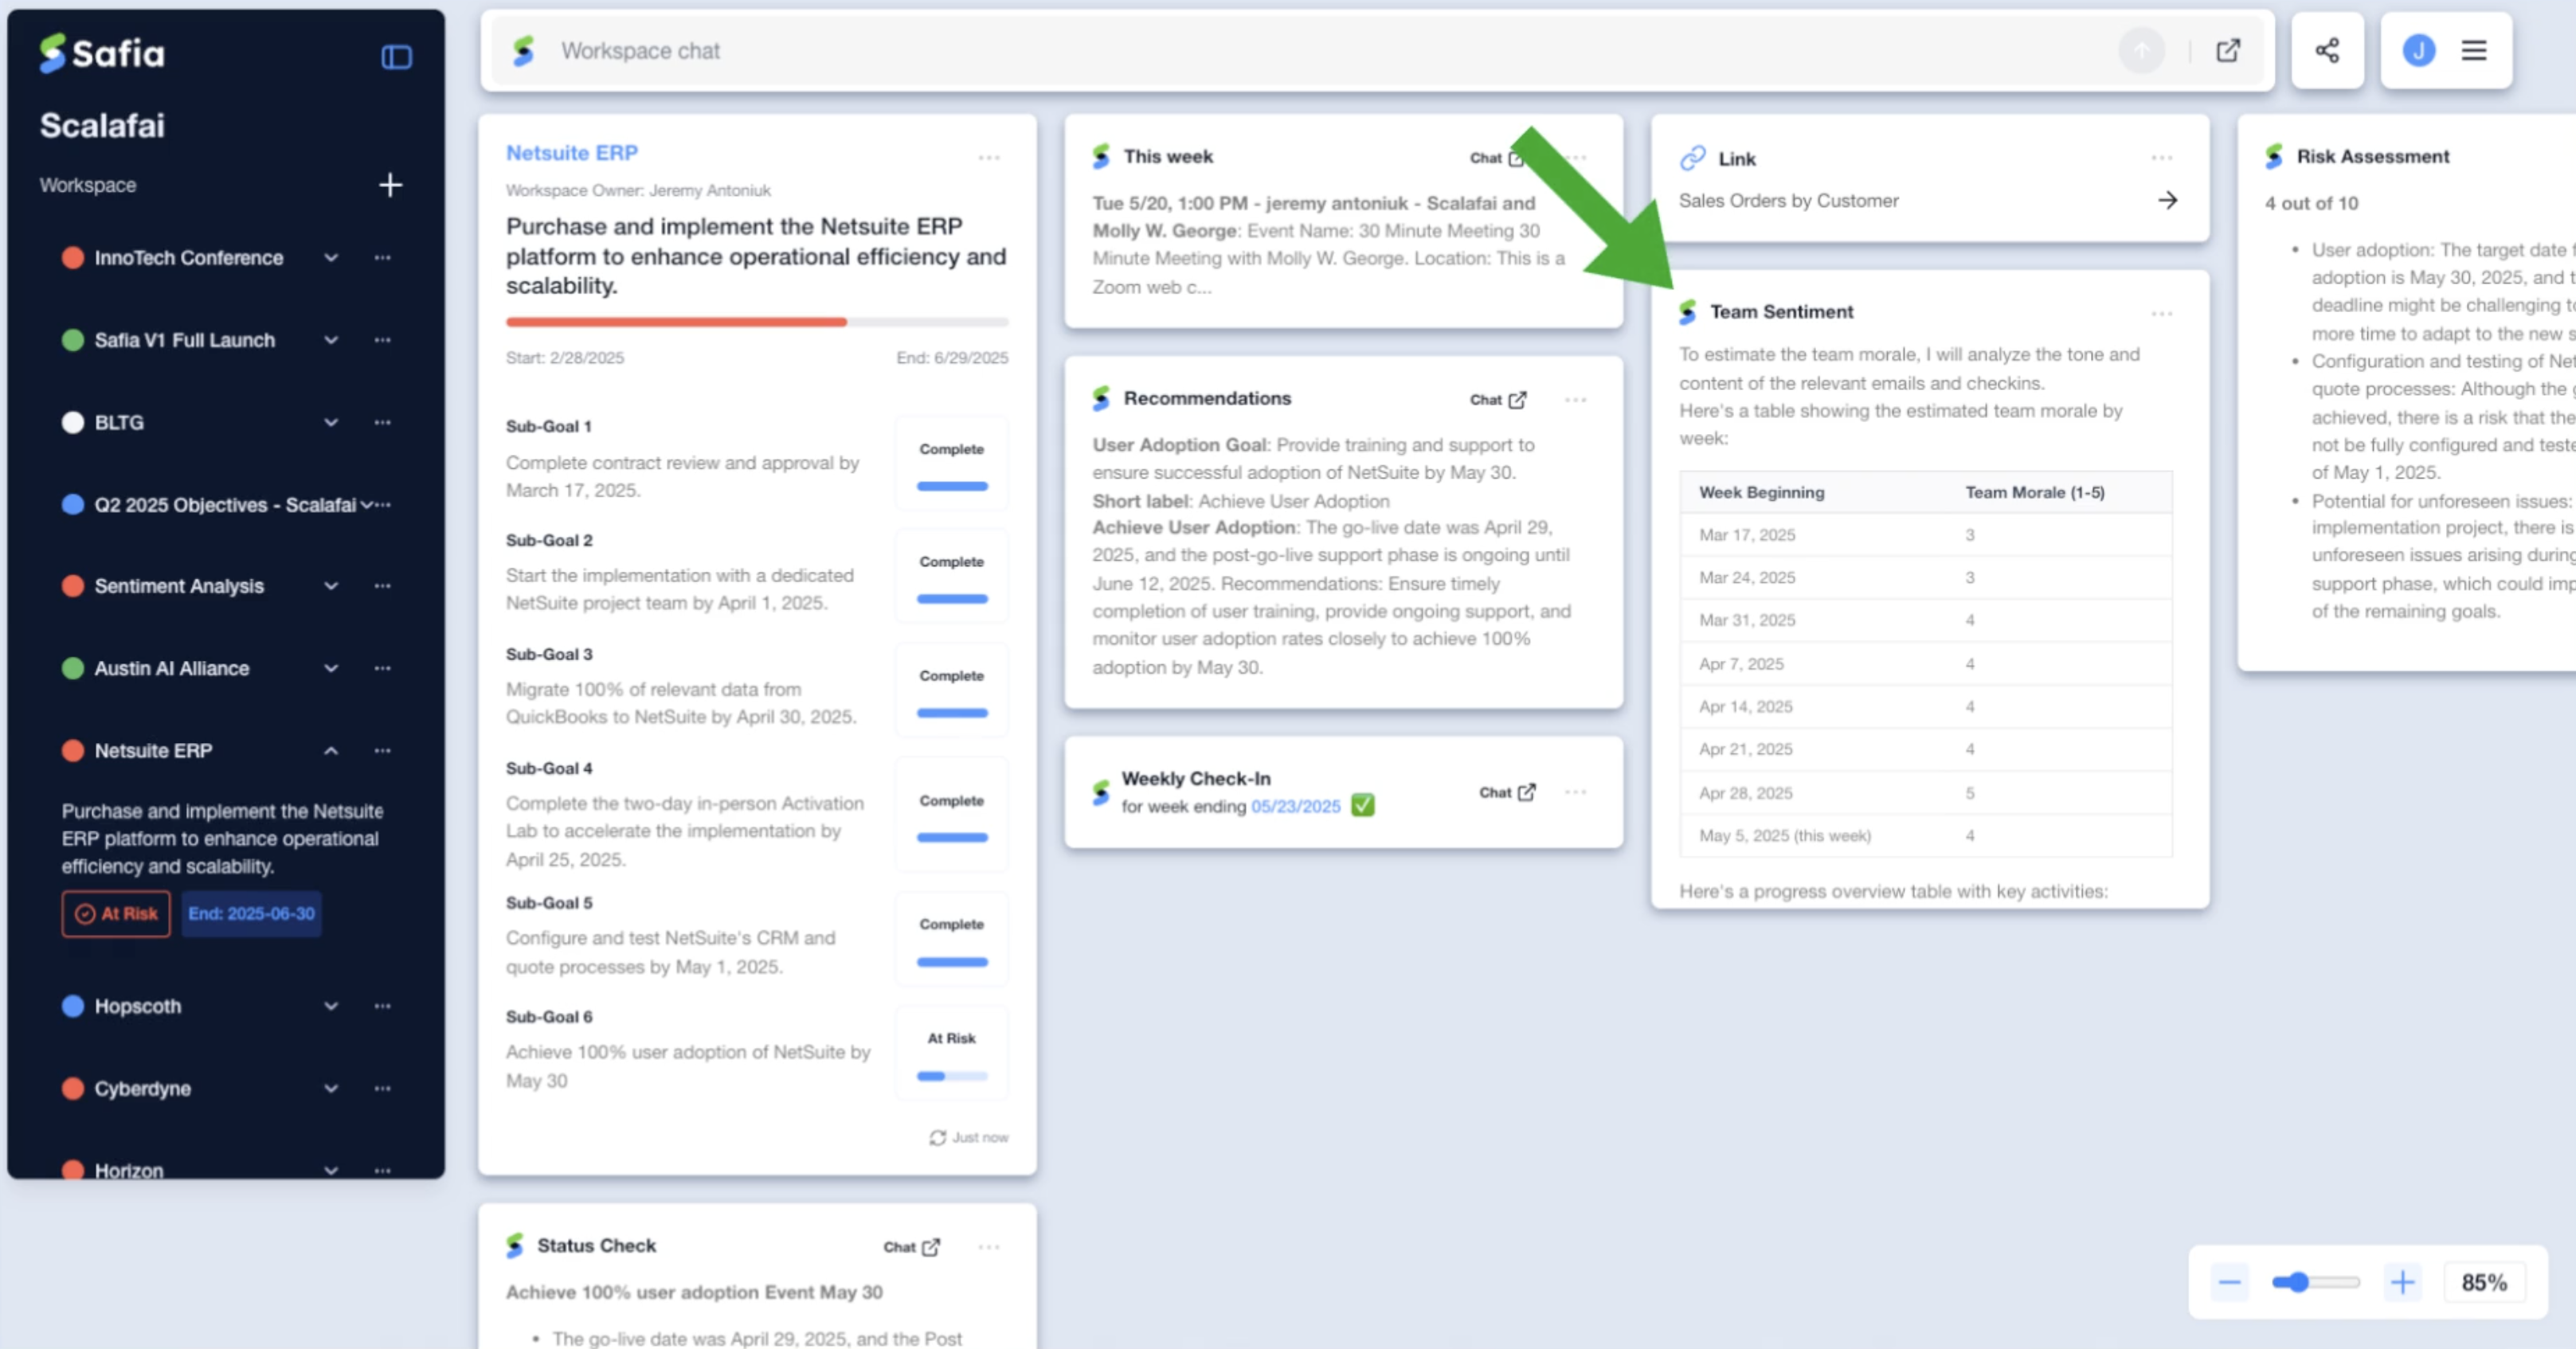Click the Sub-Goal 1 Complete status box
This screenshot has width=2576, height=1349.
(952, 464)
